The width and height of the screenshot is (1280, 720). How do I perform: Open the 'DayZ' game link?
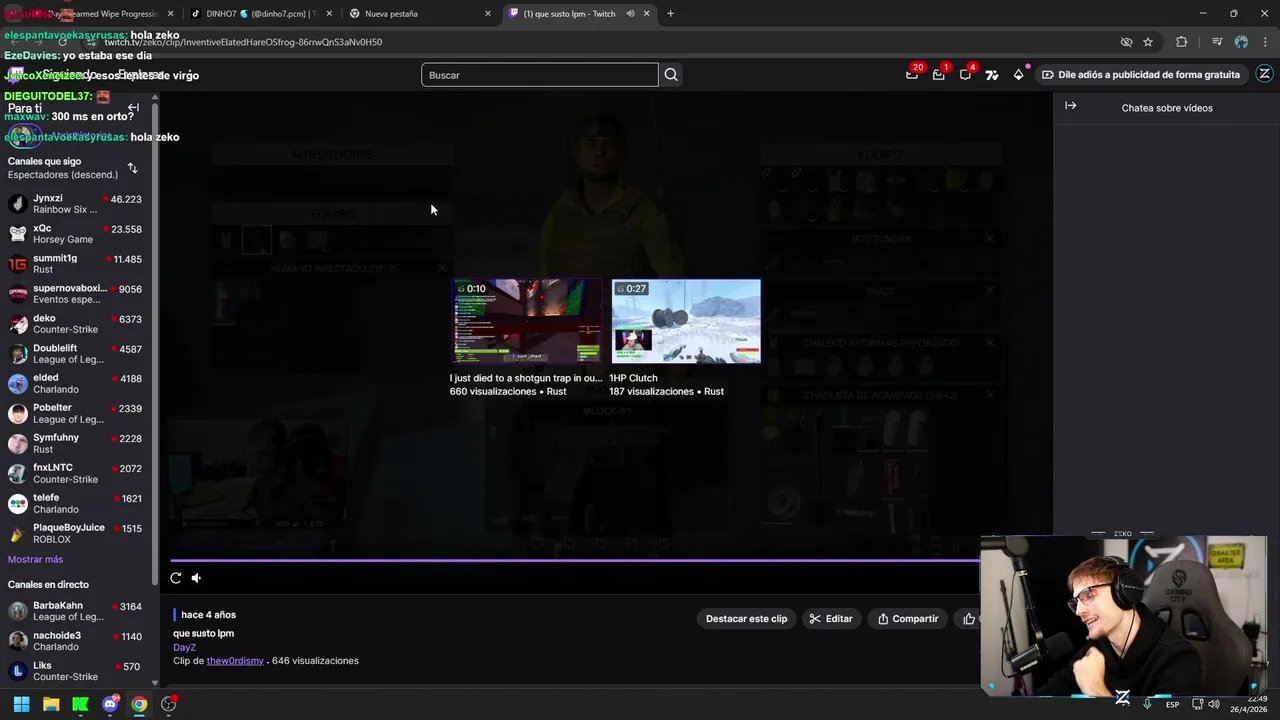(x=184, y=647)
